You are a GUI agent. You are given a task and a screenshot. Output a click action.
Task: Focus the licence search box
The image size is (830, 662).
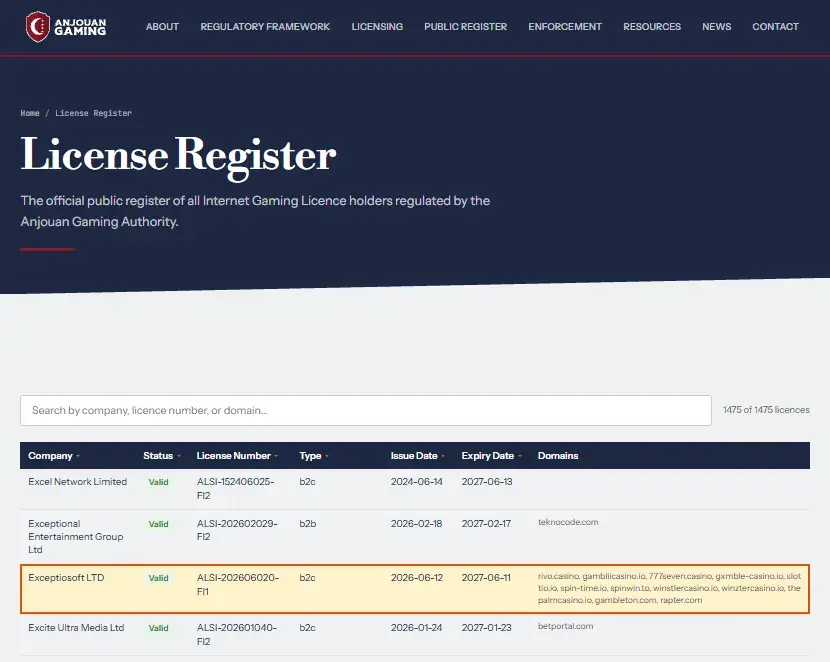(x=366, y=410)
